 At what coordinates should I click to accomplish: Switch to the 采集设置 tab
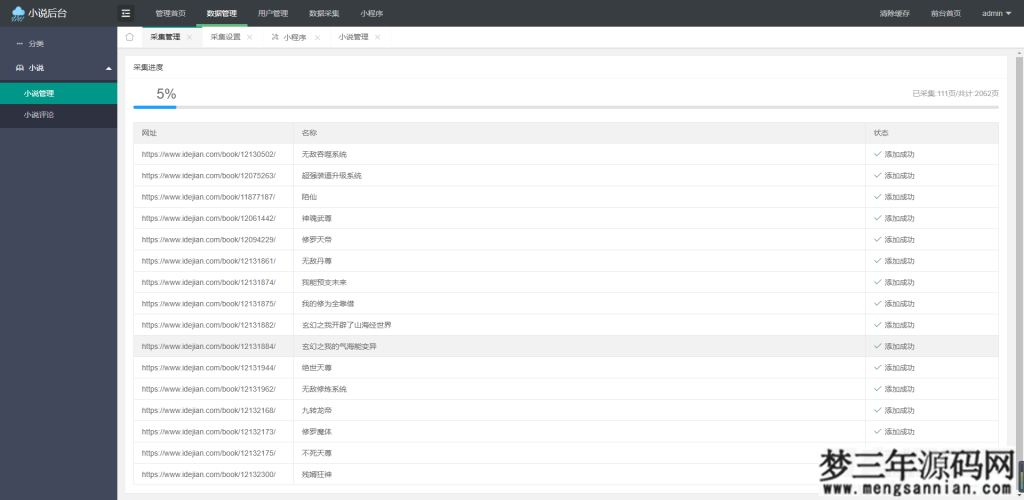(225, 37)
